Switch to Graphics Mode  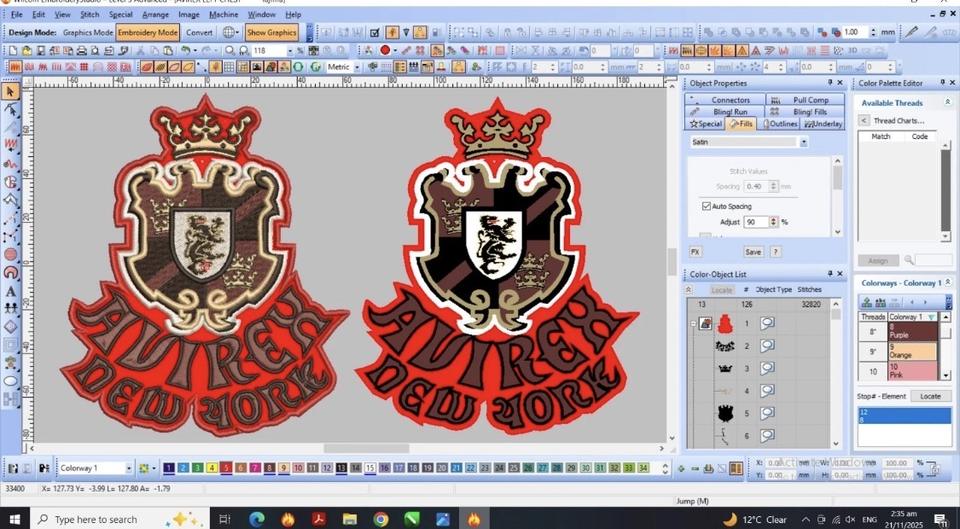(88, 32)
